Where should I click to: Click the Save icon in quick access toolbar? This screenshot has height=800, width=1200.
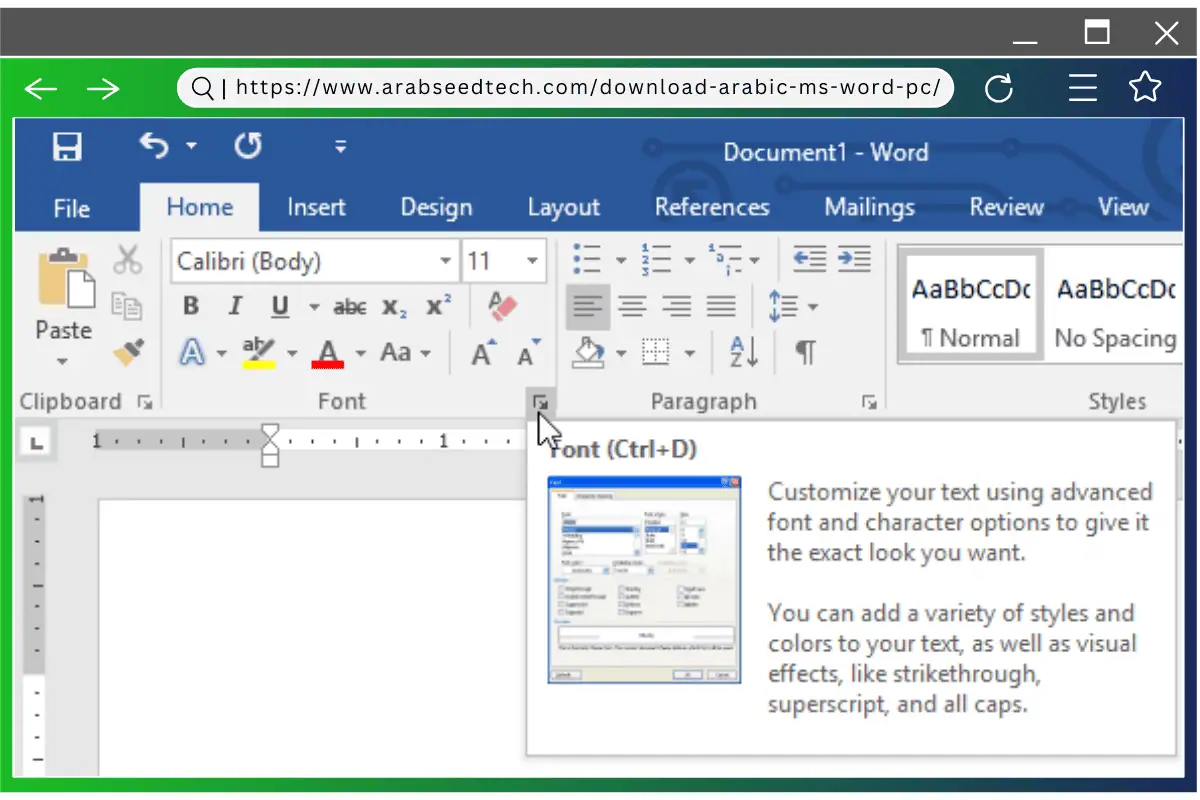67,148
